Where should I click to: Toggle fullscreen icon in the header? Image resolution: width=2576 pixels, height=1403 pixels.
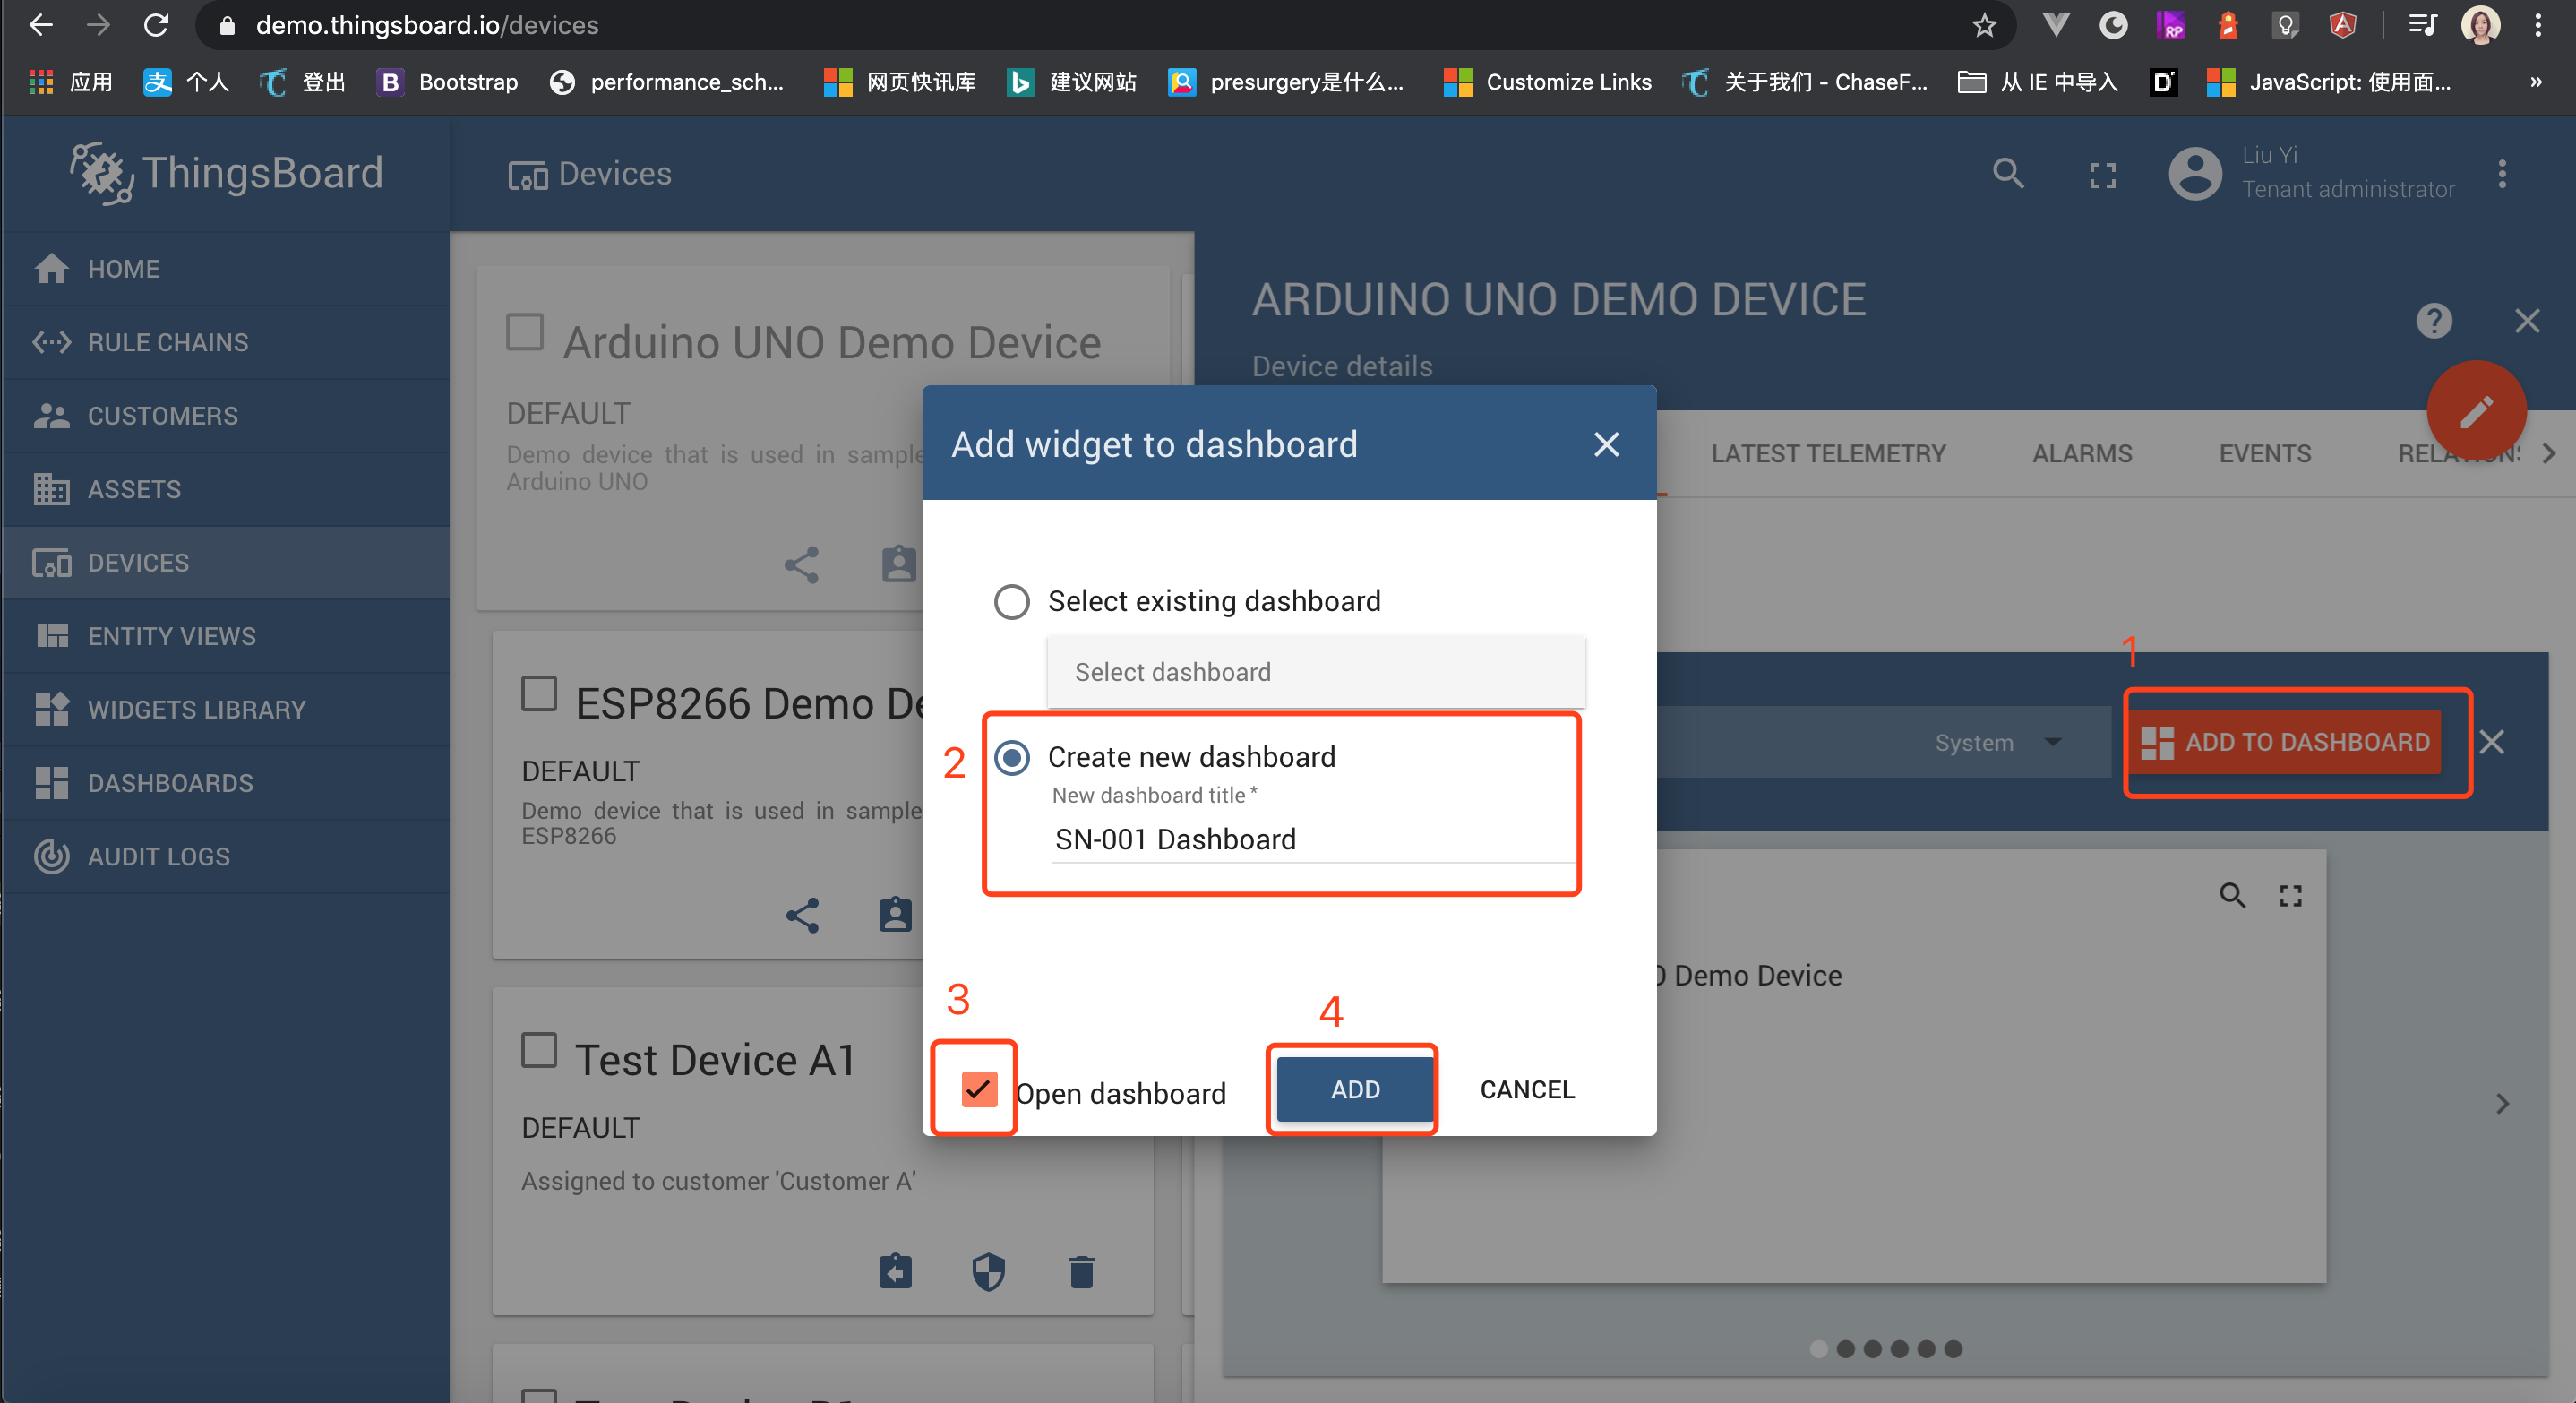(2102, 175)
